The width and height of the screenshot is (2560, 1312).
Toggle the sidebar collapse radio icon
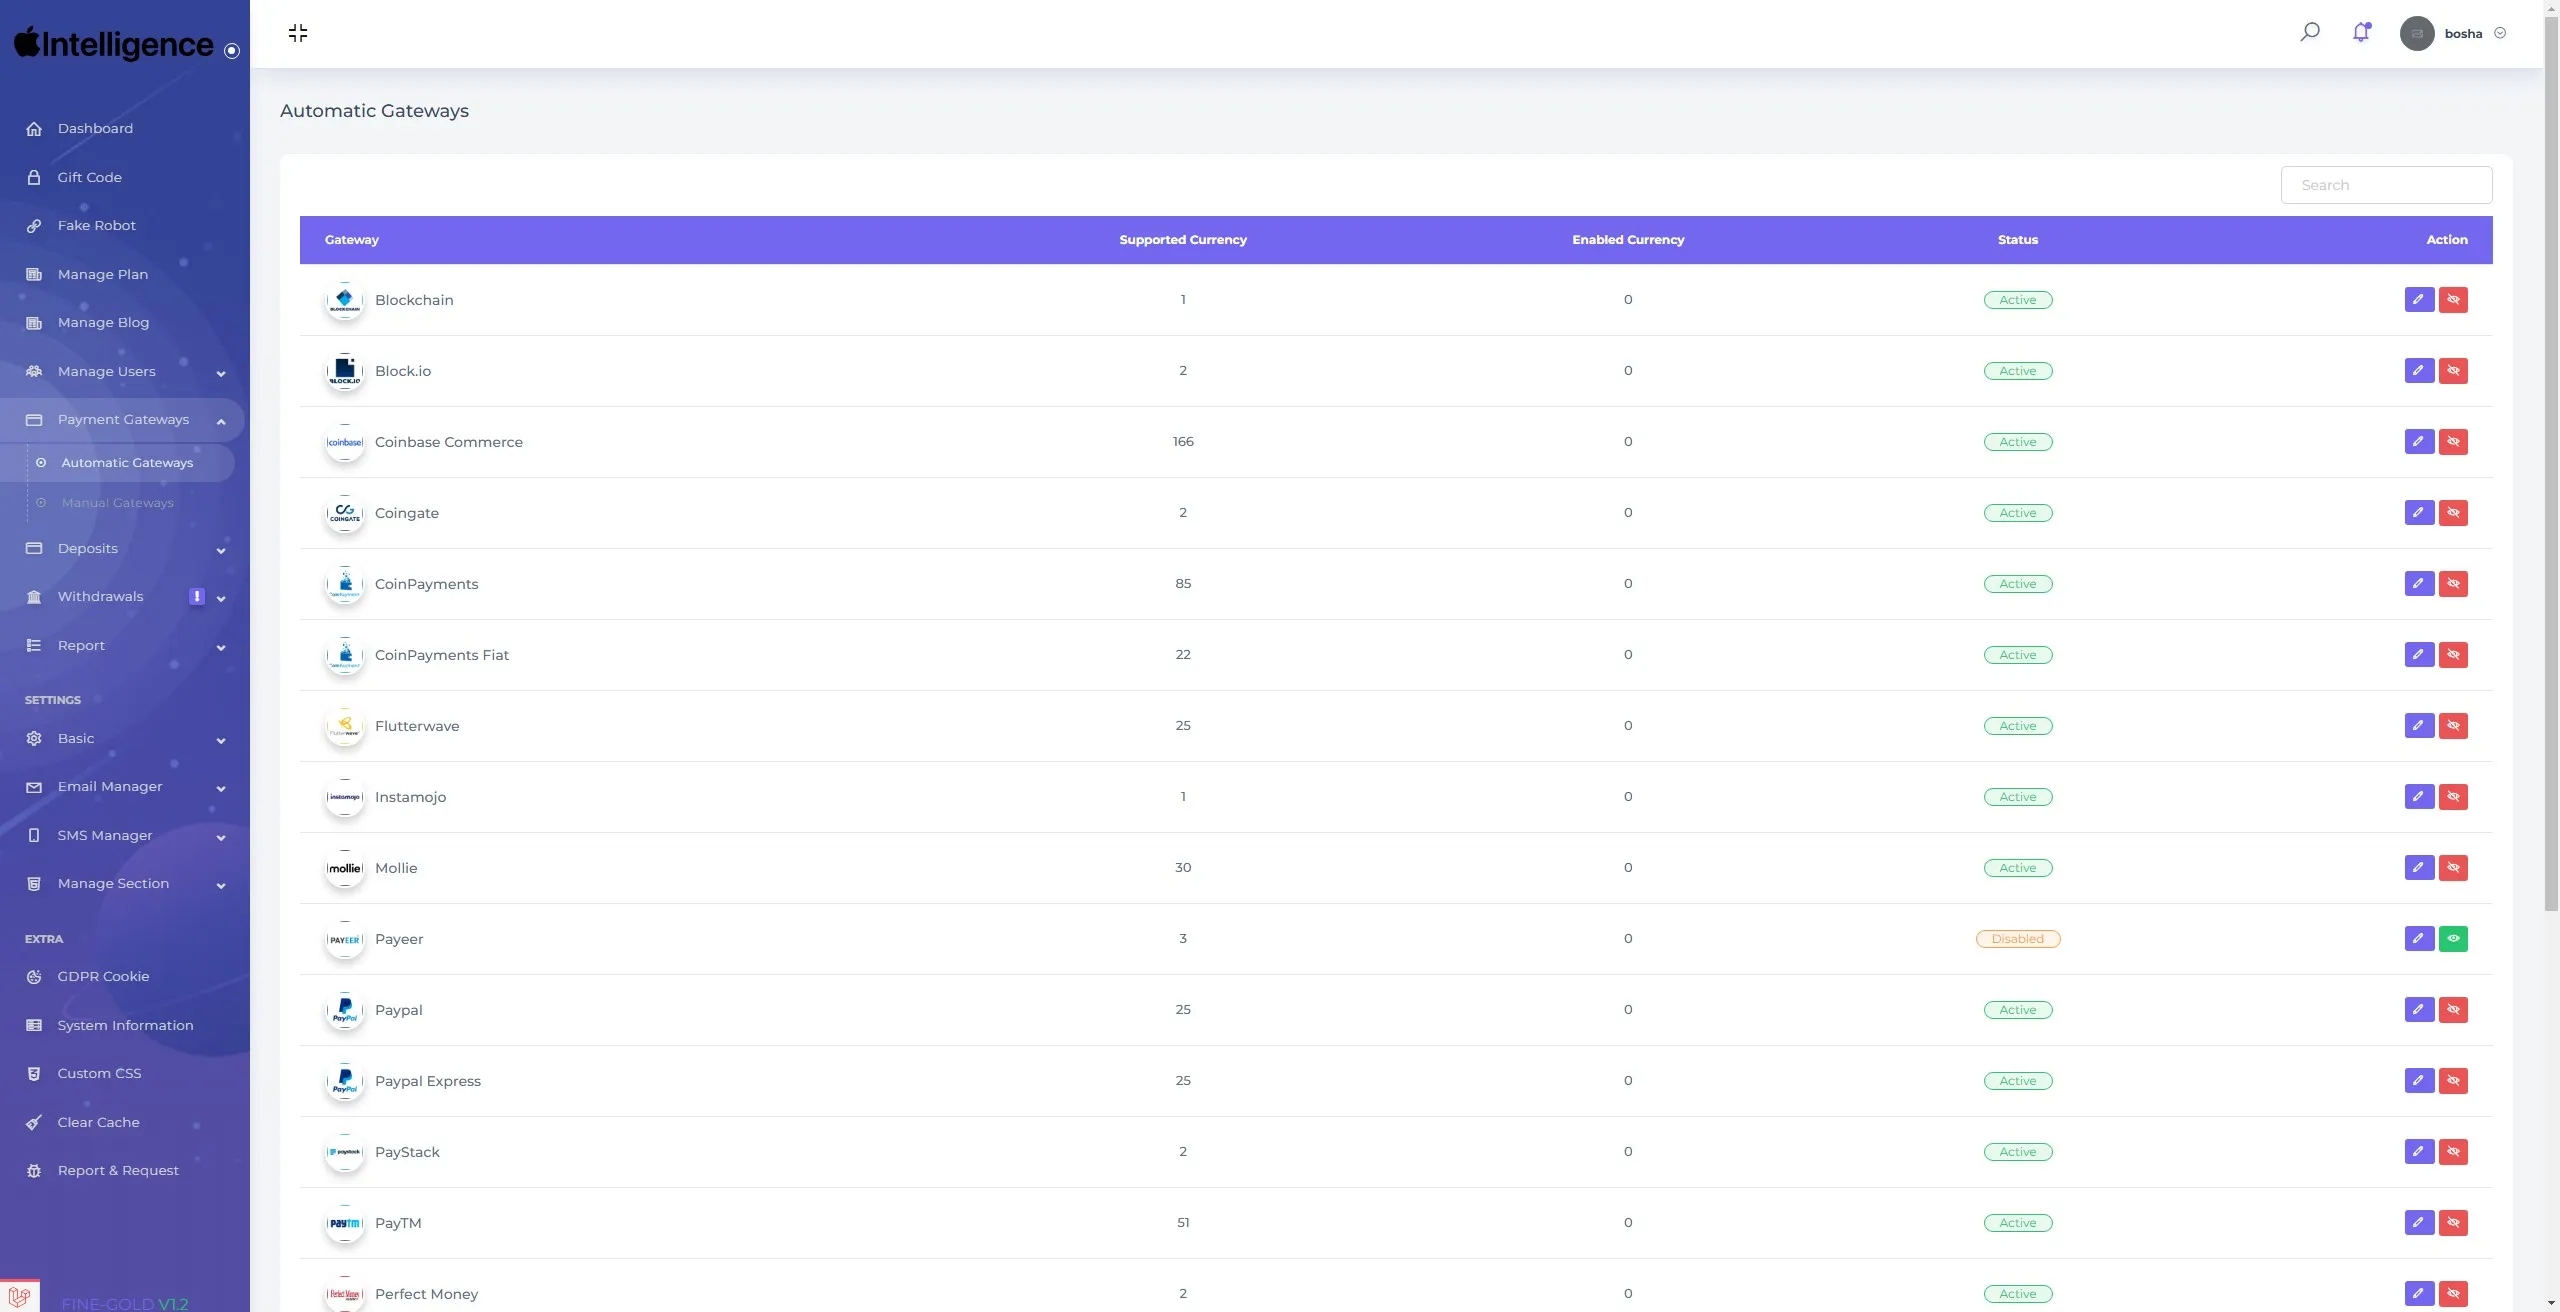232,51
